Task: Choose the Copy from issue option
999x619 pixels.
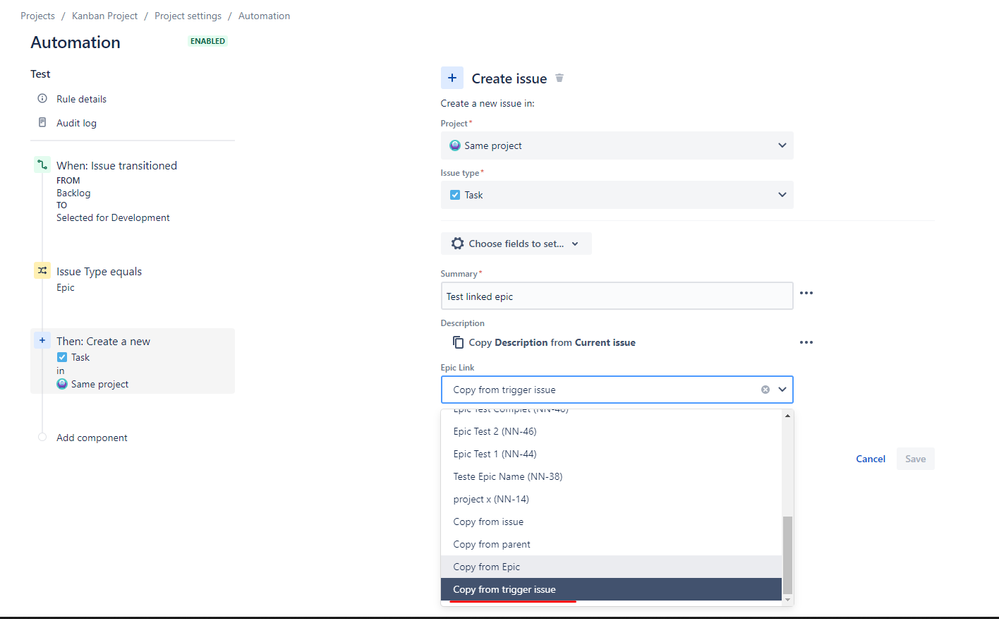Action: click(x=611, y=522)
